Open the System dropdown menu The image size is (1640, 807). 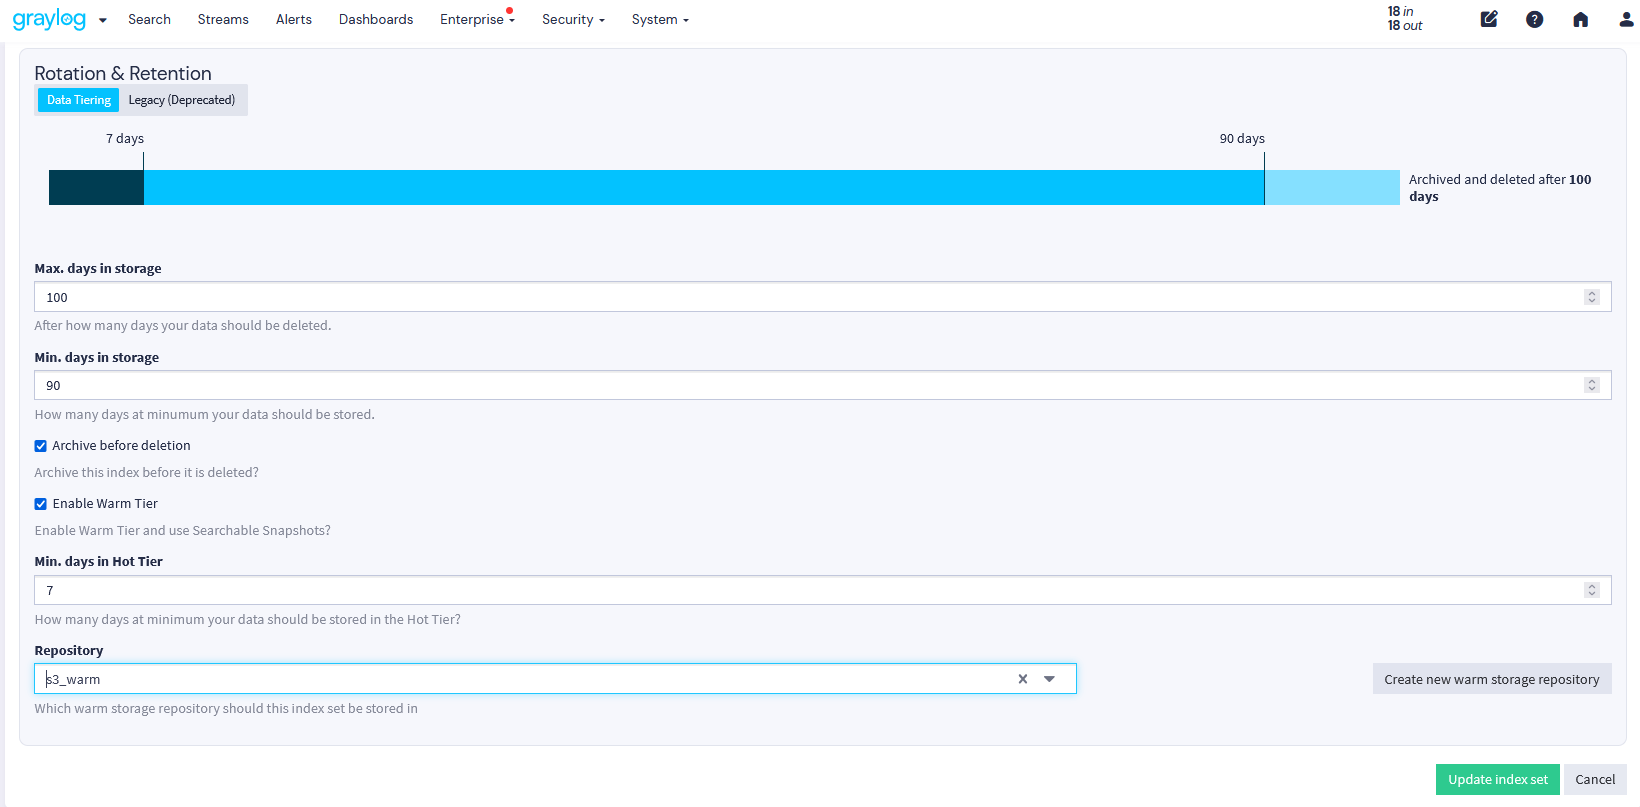click(x=660, y=19)
